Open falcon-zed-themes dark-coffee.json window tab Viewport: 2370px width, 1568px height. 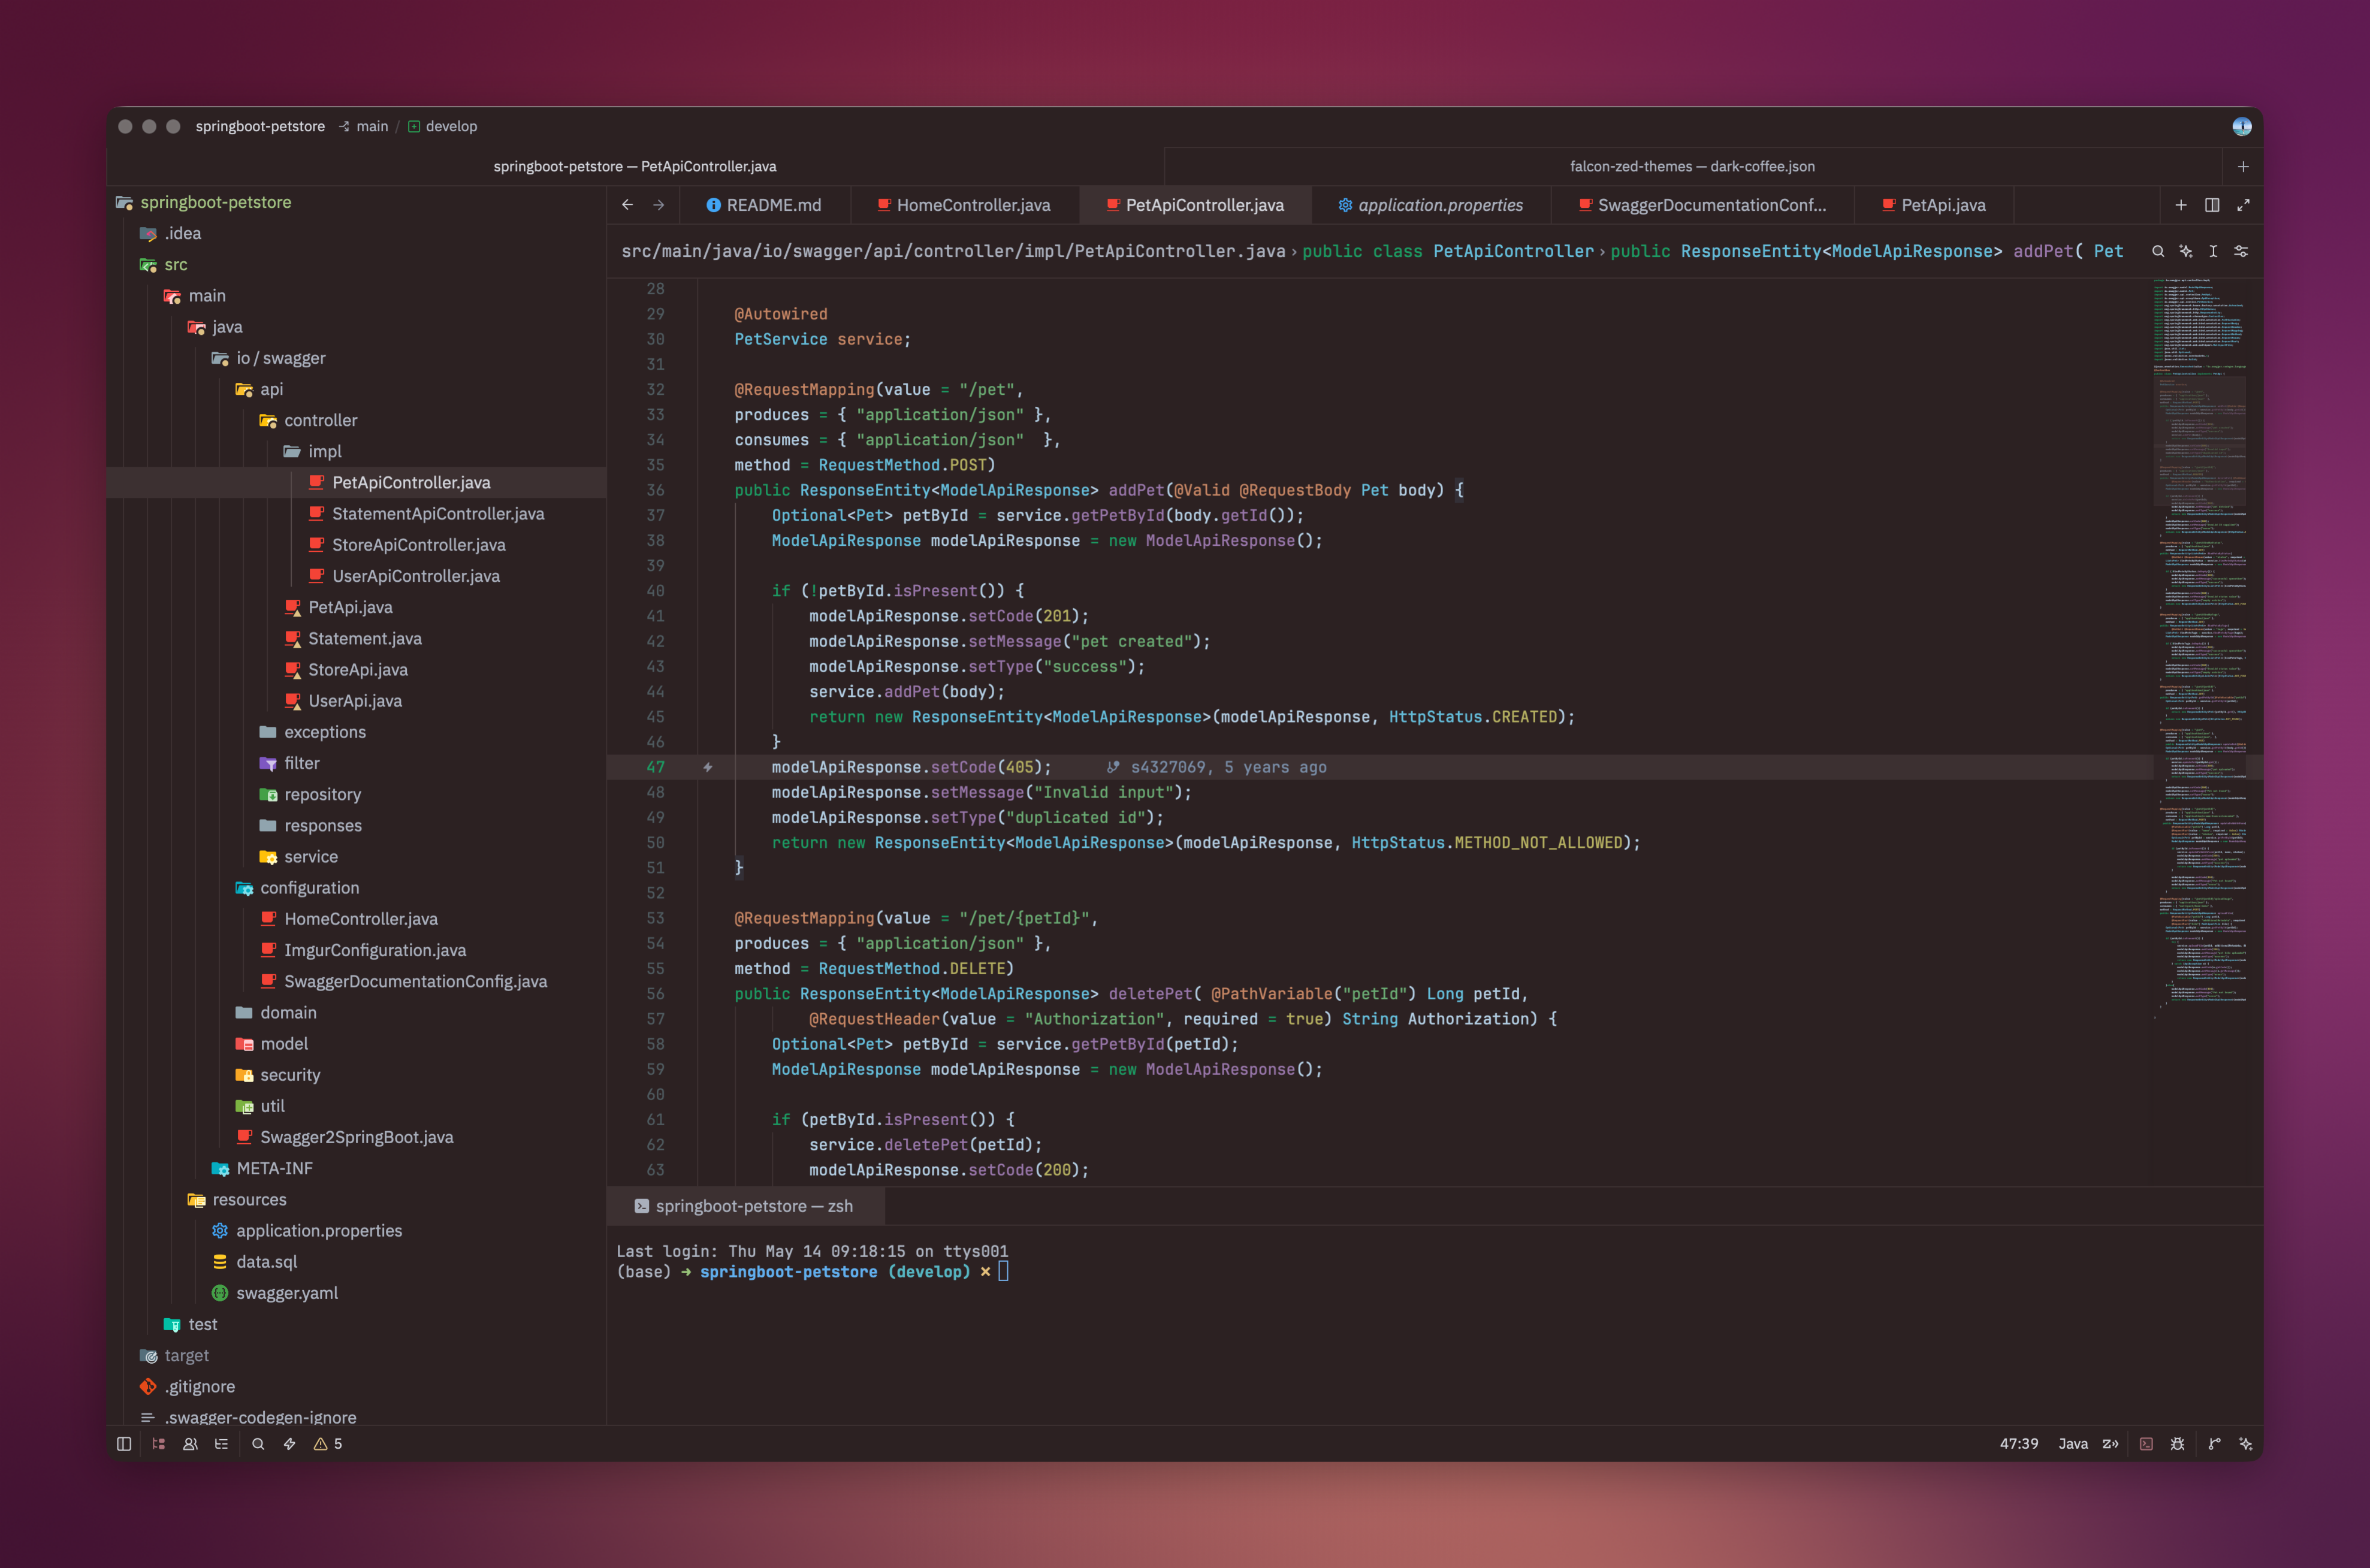tap(1692, 166)
